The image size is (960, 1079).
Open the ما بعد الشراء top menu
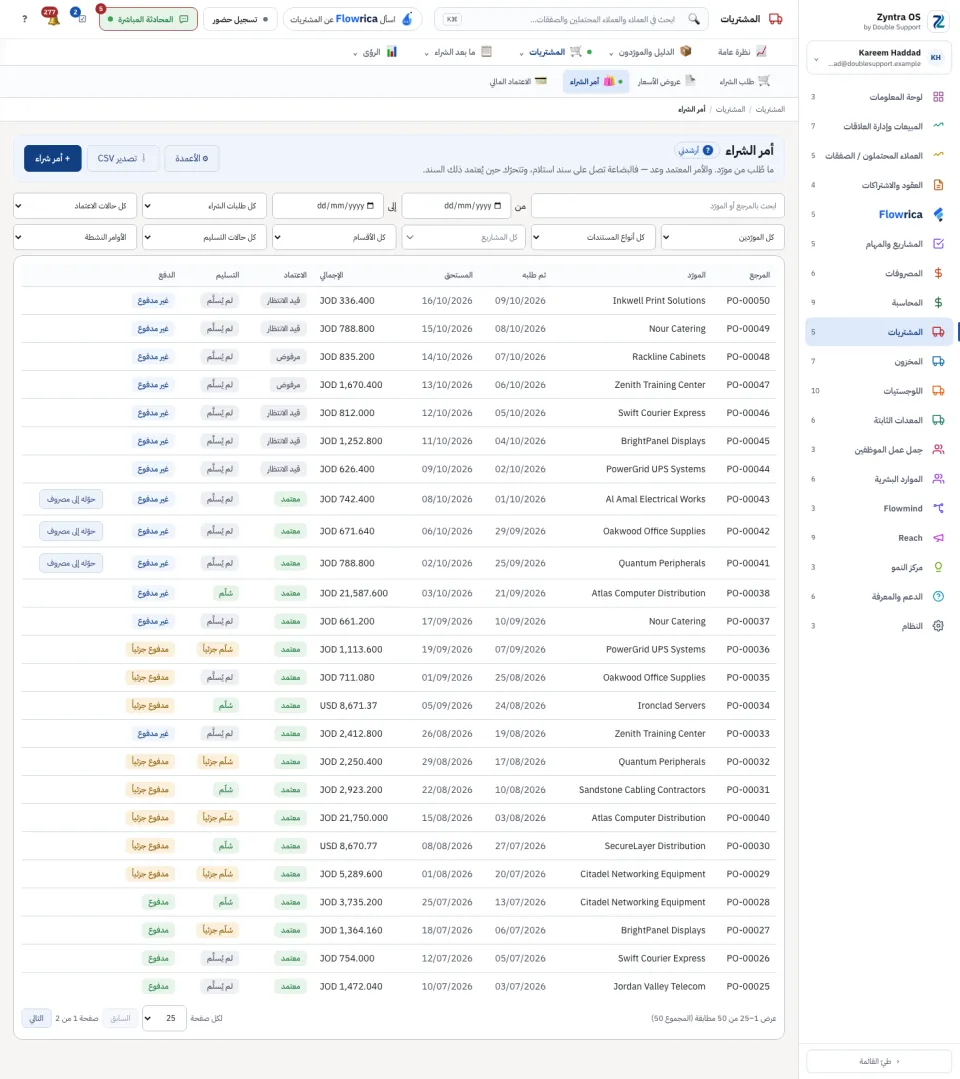[458, 52]
